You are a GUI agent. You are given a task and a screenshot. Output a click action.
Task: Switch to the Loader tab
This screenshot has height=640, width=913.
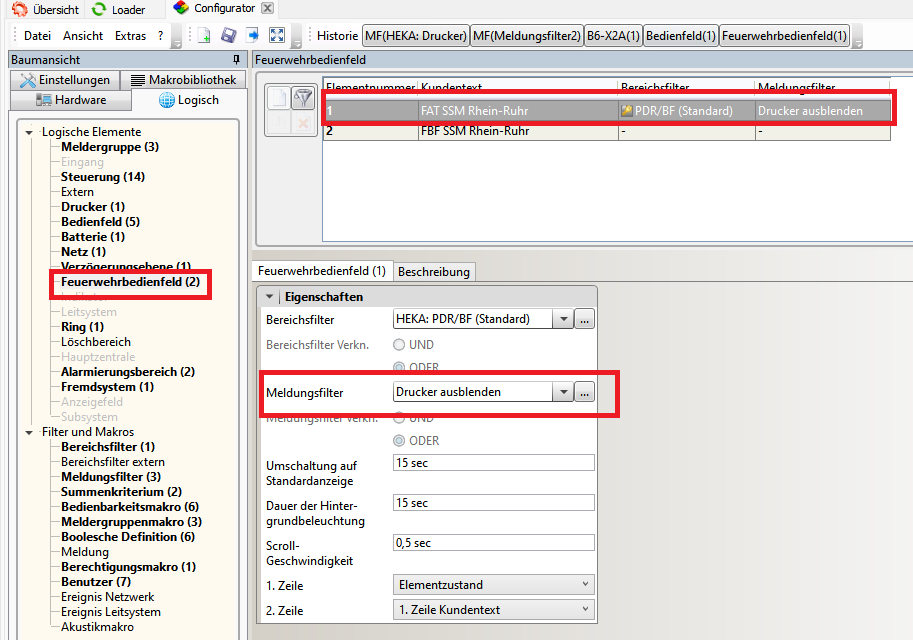[x=119, y=9]
